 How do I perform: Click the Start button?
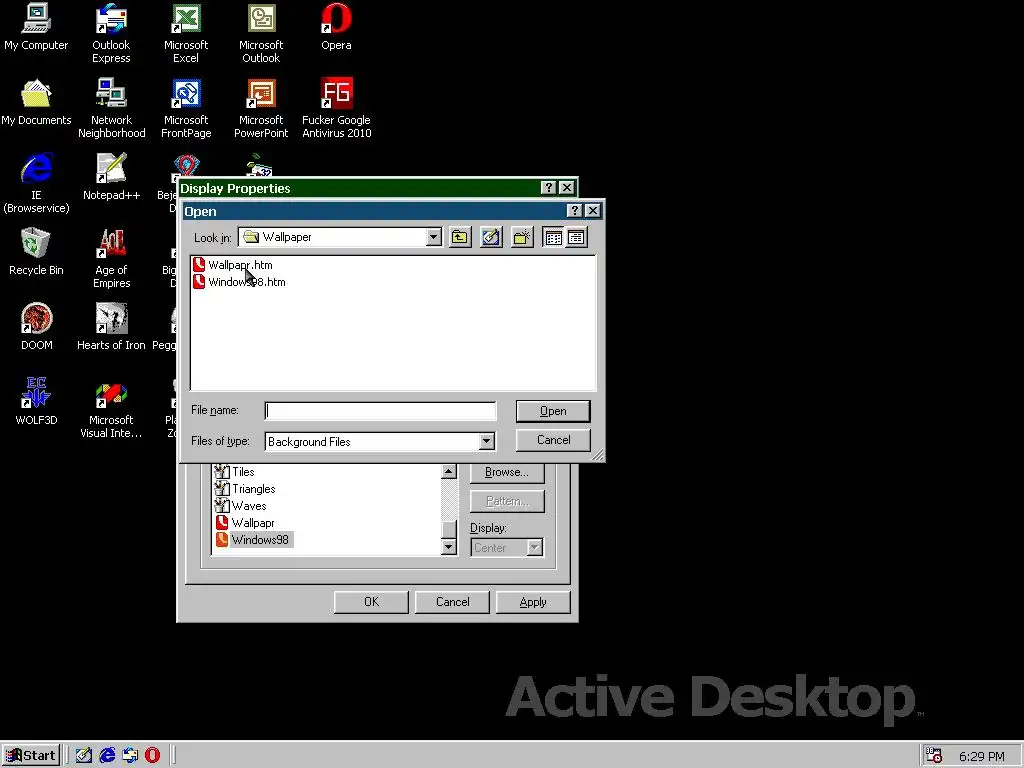pos(31,756)
